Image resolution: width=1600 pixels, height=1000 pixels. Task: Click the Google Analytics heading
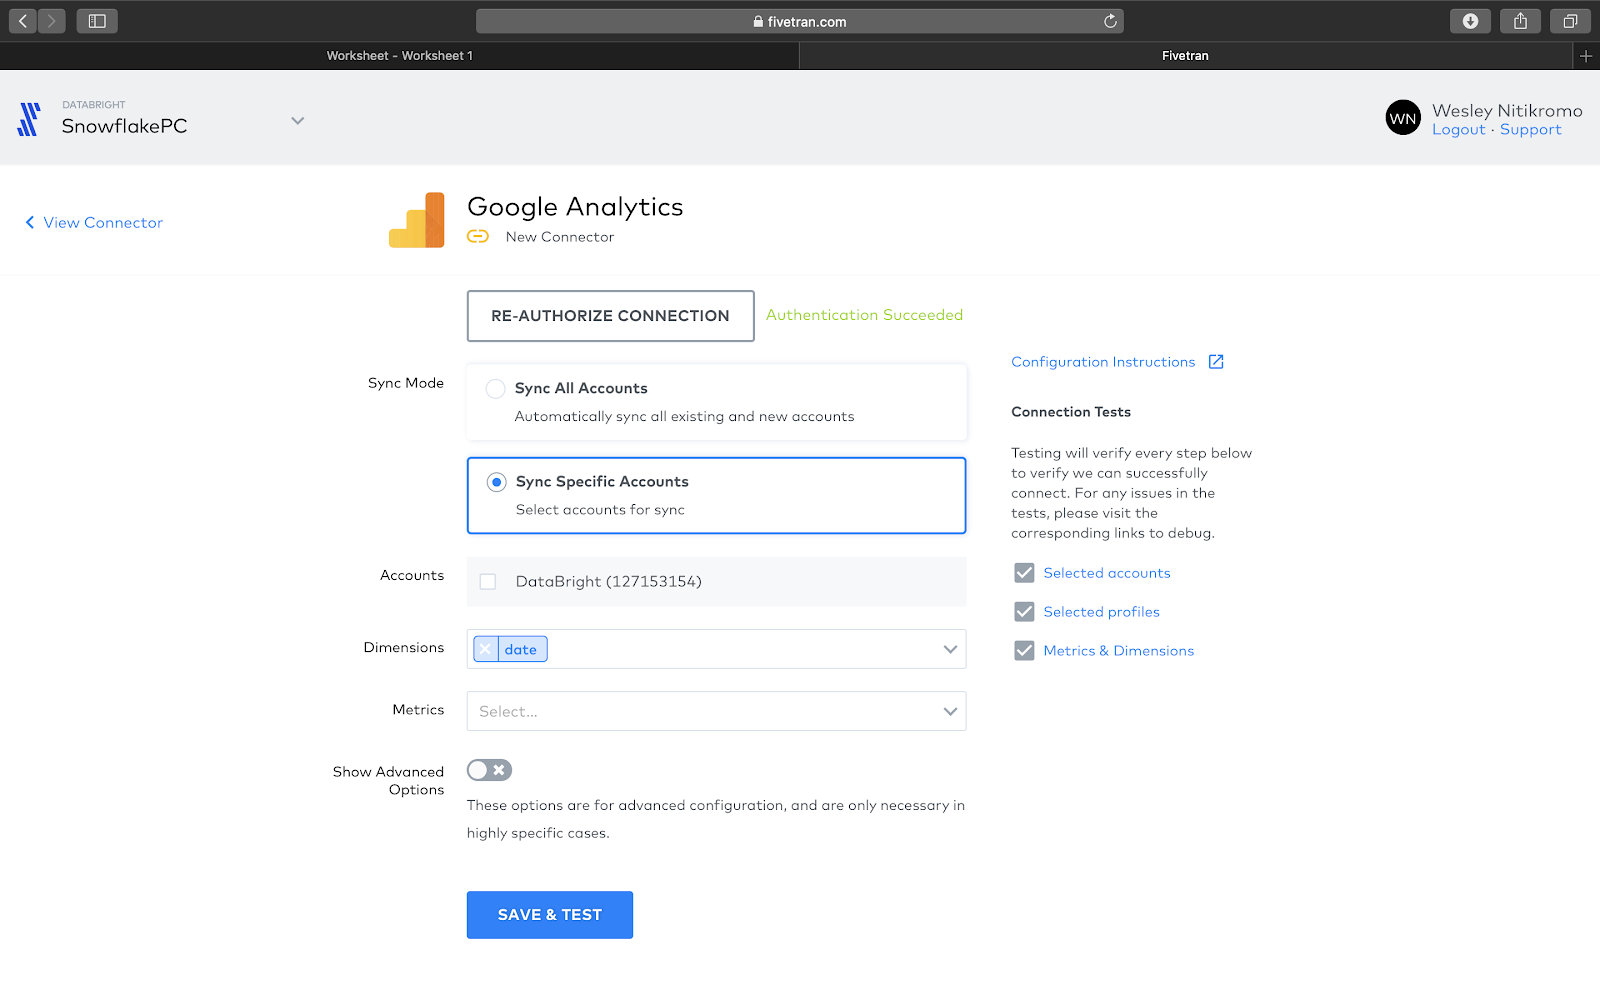tap(575, 207)
